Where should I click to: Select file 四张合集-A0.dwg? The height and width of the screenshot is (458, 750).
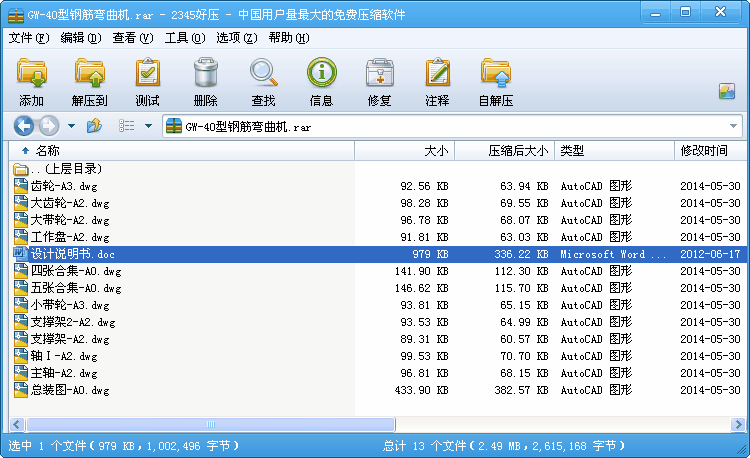(378, 271)
